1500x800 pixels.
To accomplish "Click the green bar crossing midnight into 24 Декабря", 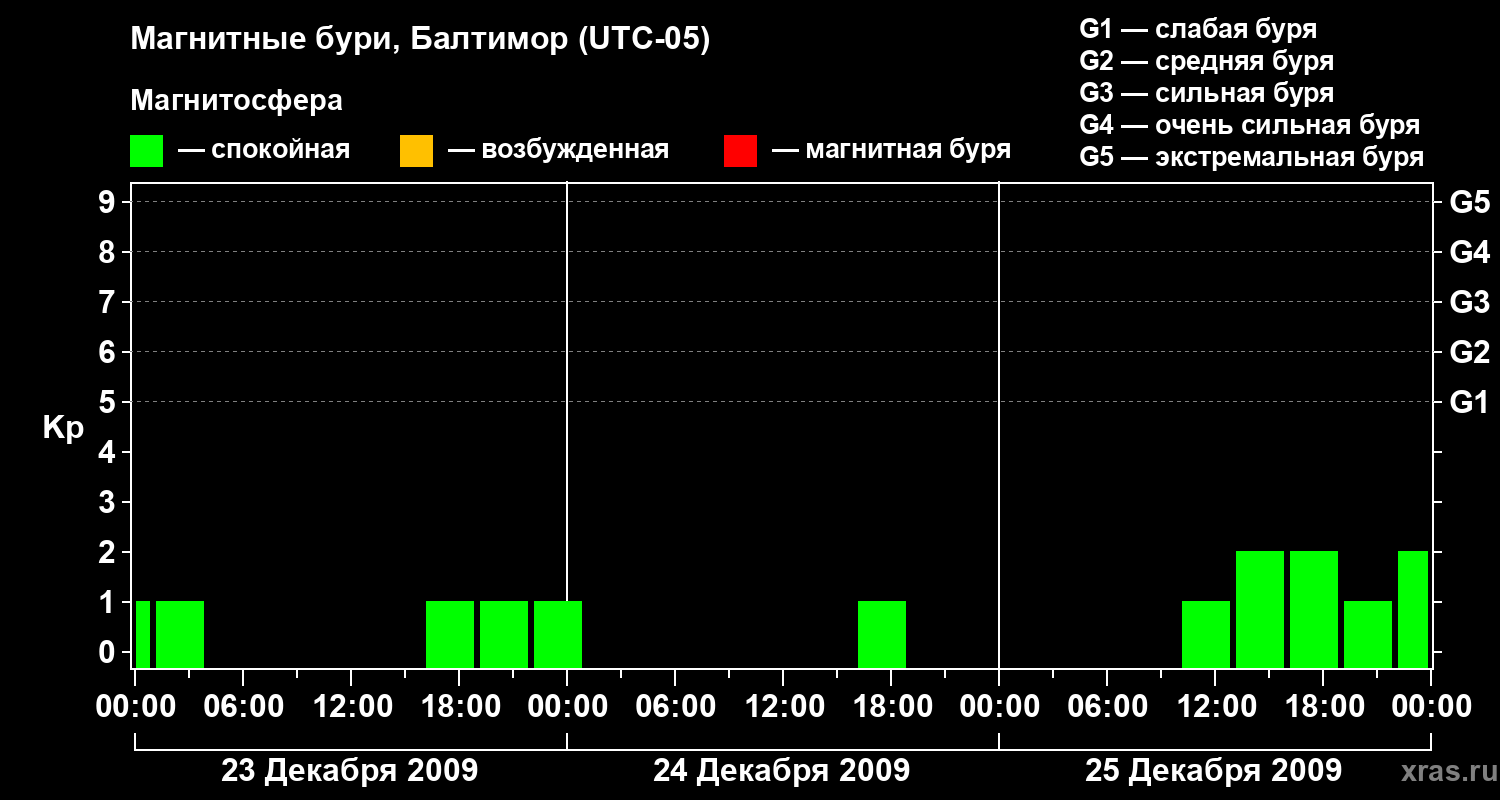I will pos(558,634).
